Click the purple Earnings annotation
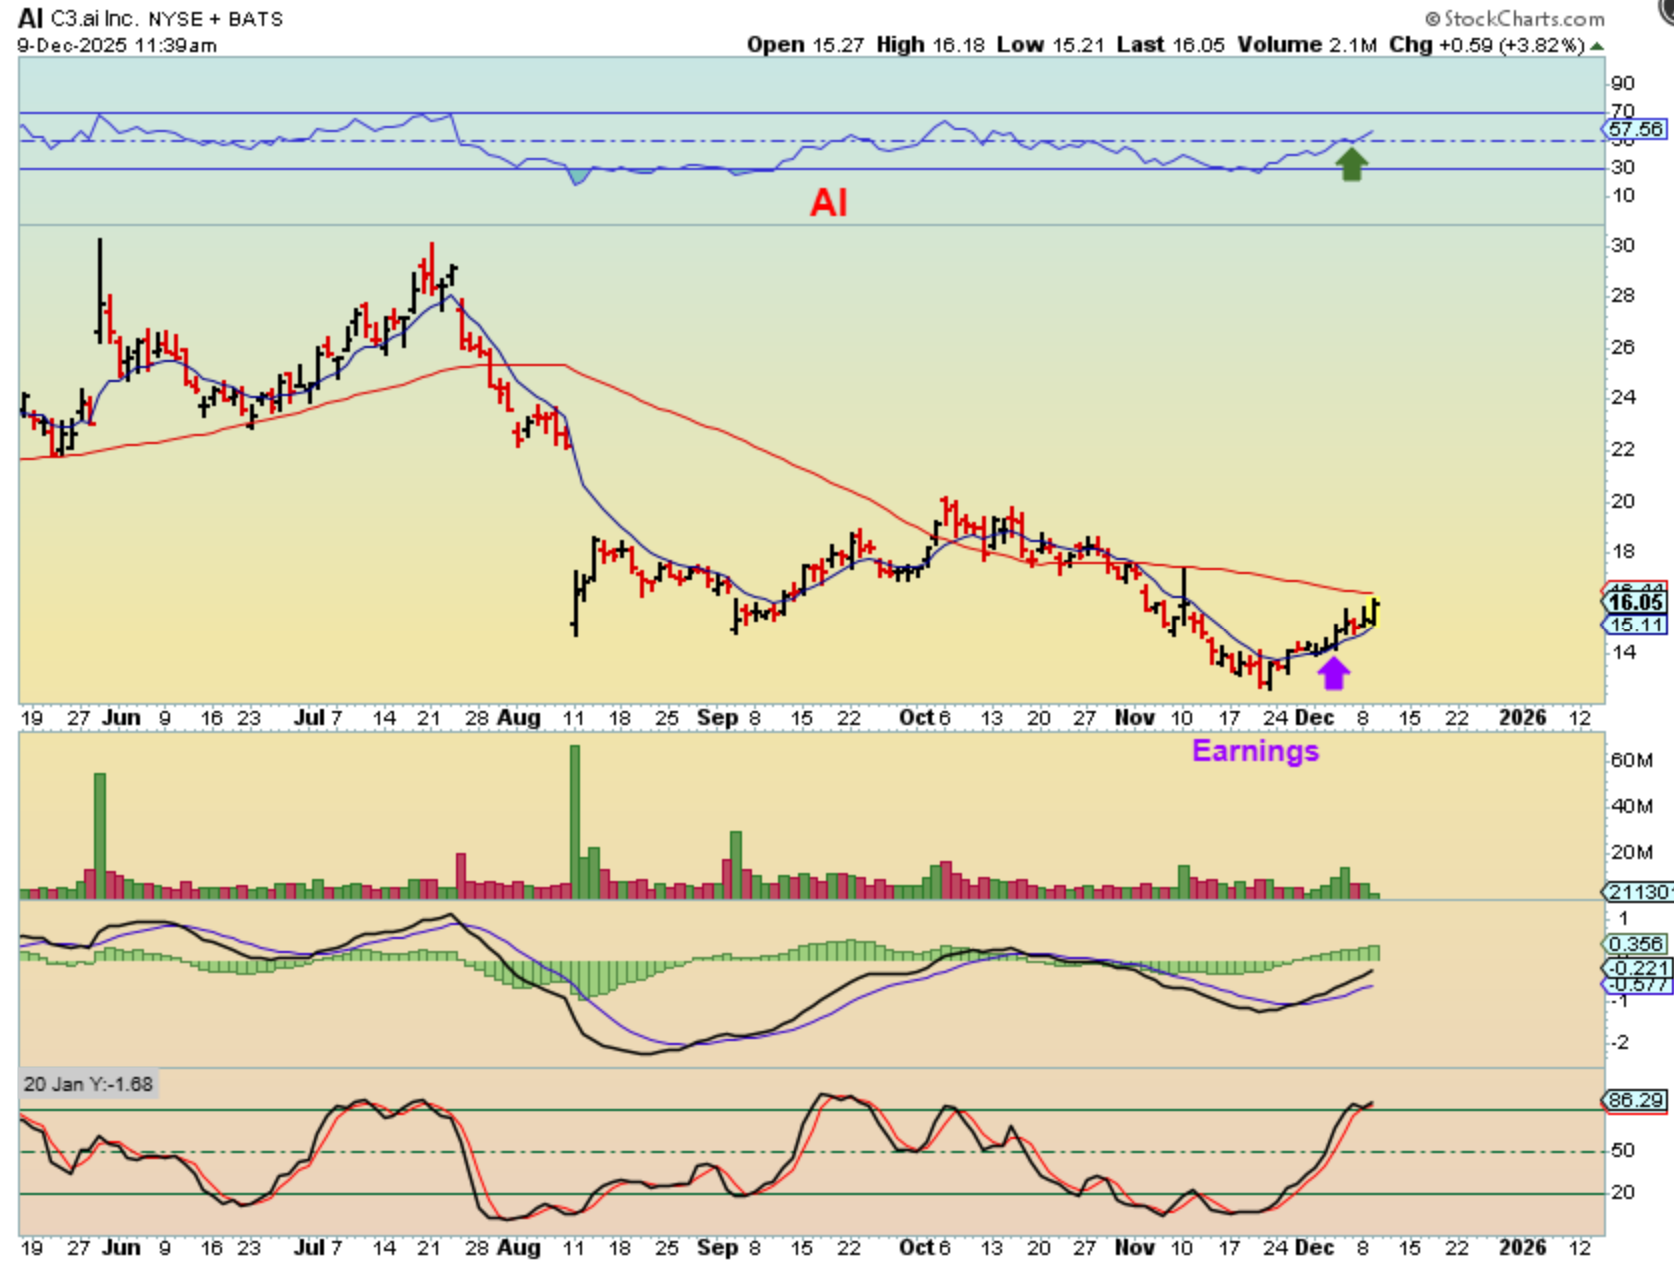1674x1263 pixels. click(1256, 751)
